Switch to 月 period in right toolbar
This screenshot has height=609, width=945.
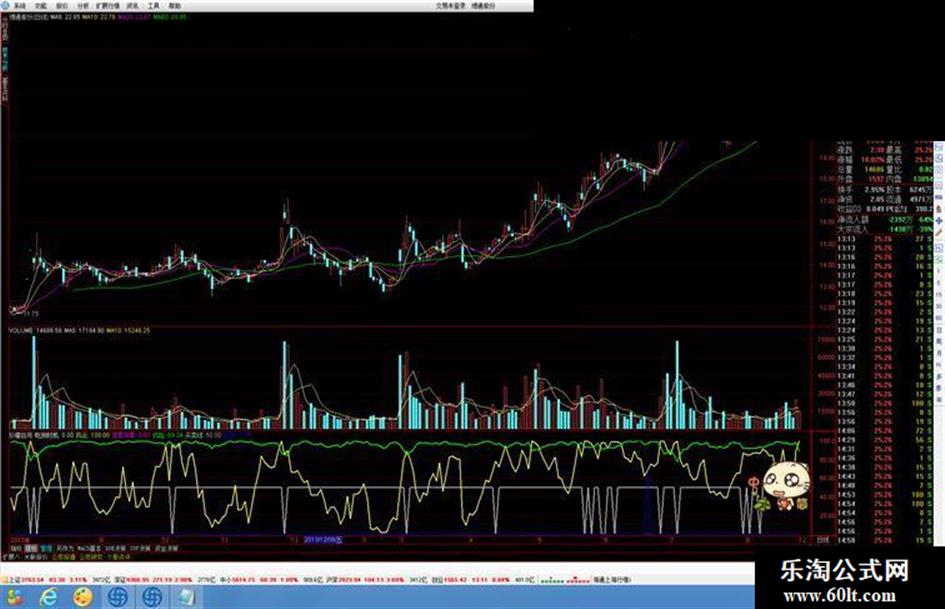pyautogui.click(x=938, y=352)
